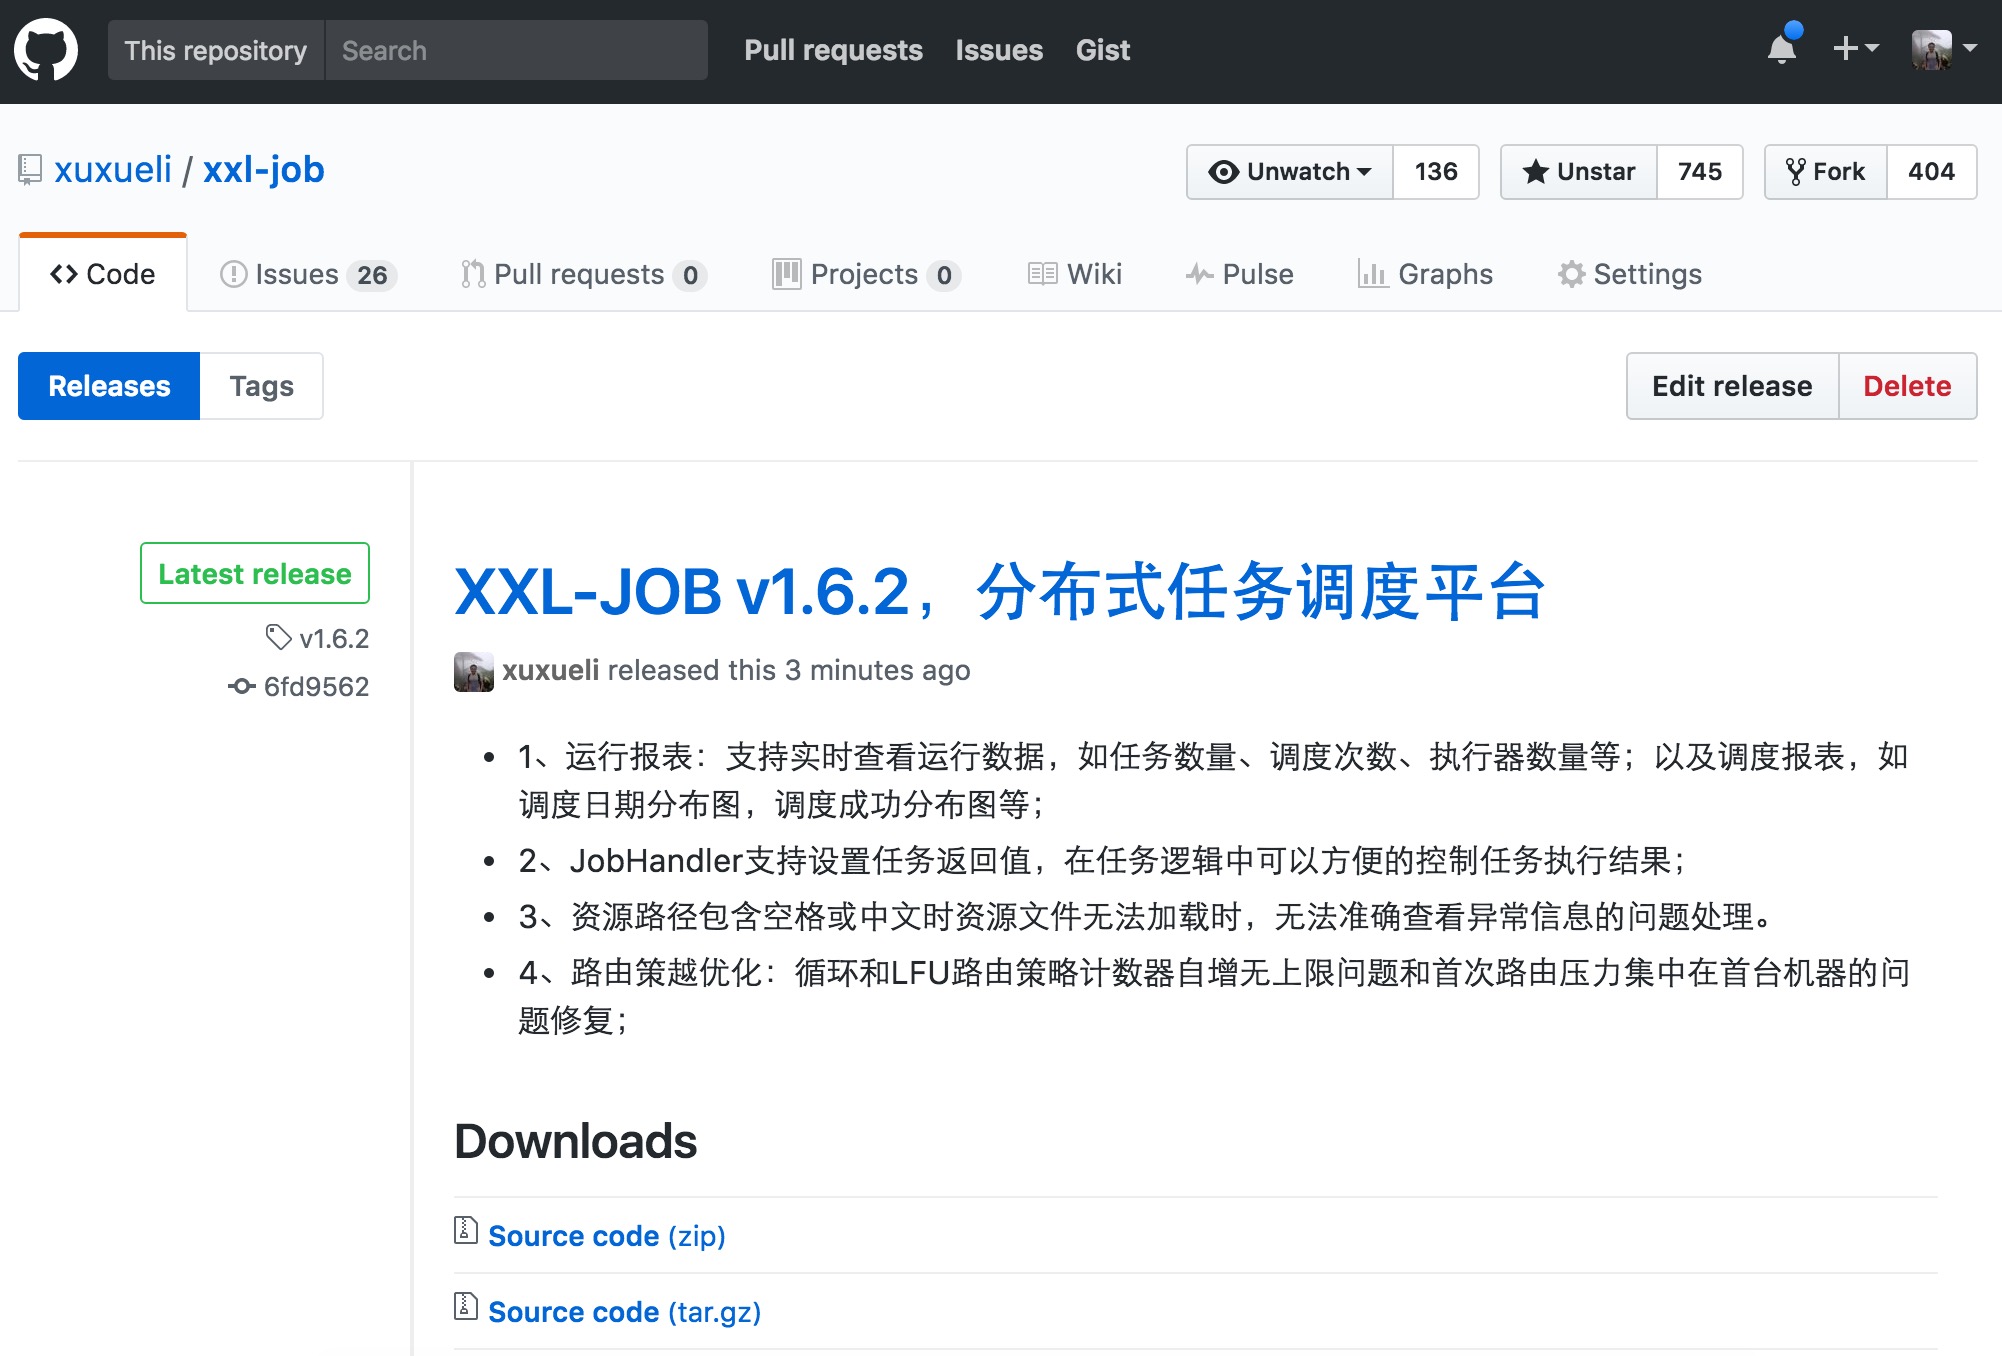Click Edit release
The width and height of the screenshot is (2002, 1356).
pos(1732,386)
